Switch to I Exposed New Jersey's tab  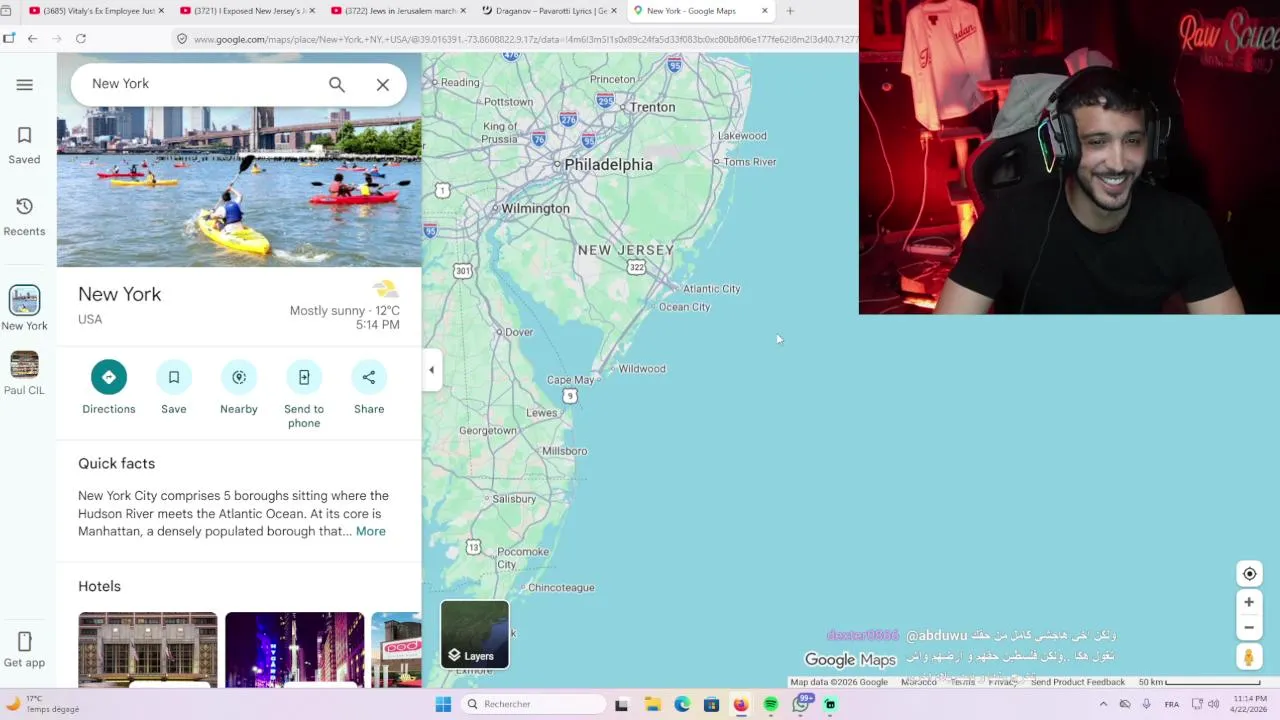click(247, 11)
